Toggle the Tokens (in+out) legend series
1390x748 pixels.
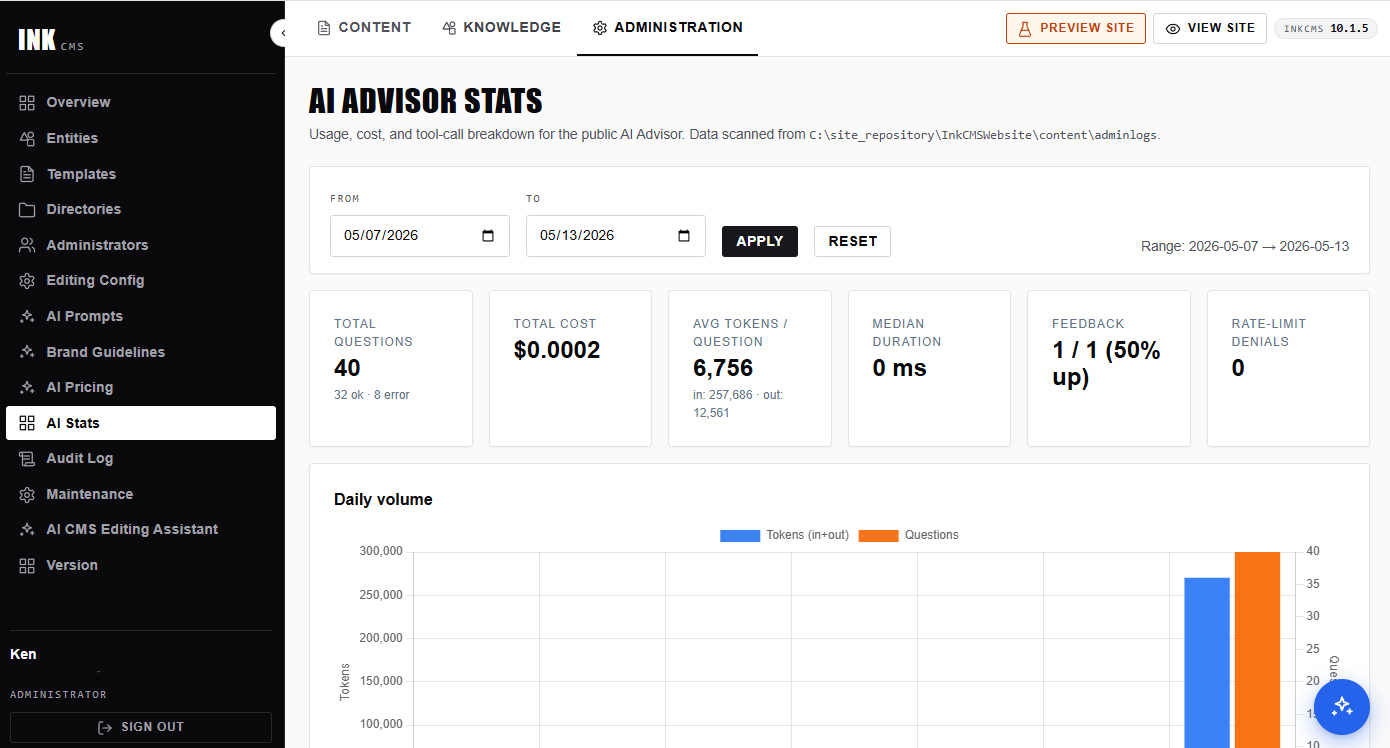(x=784, y=535)
